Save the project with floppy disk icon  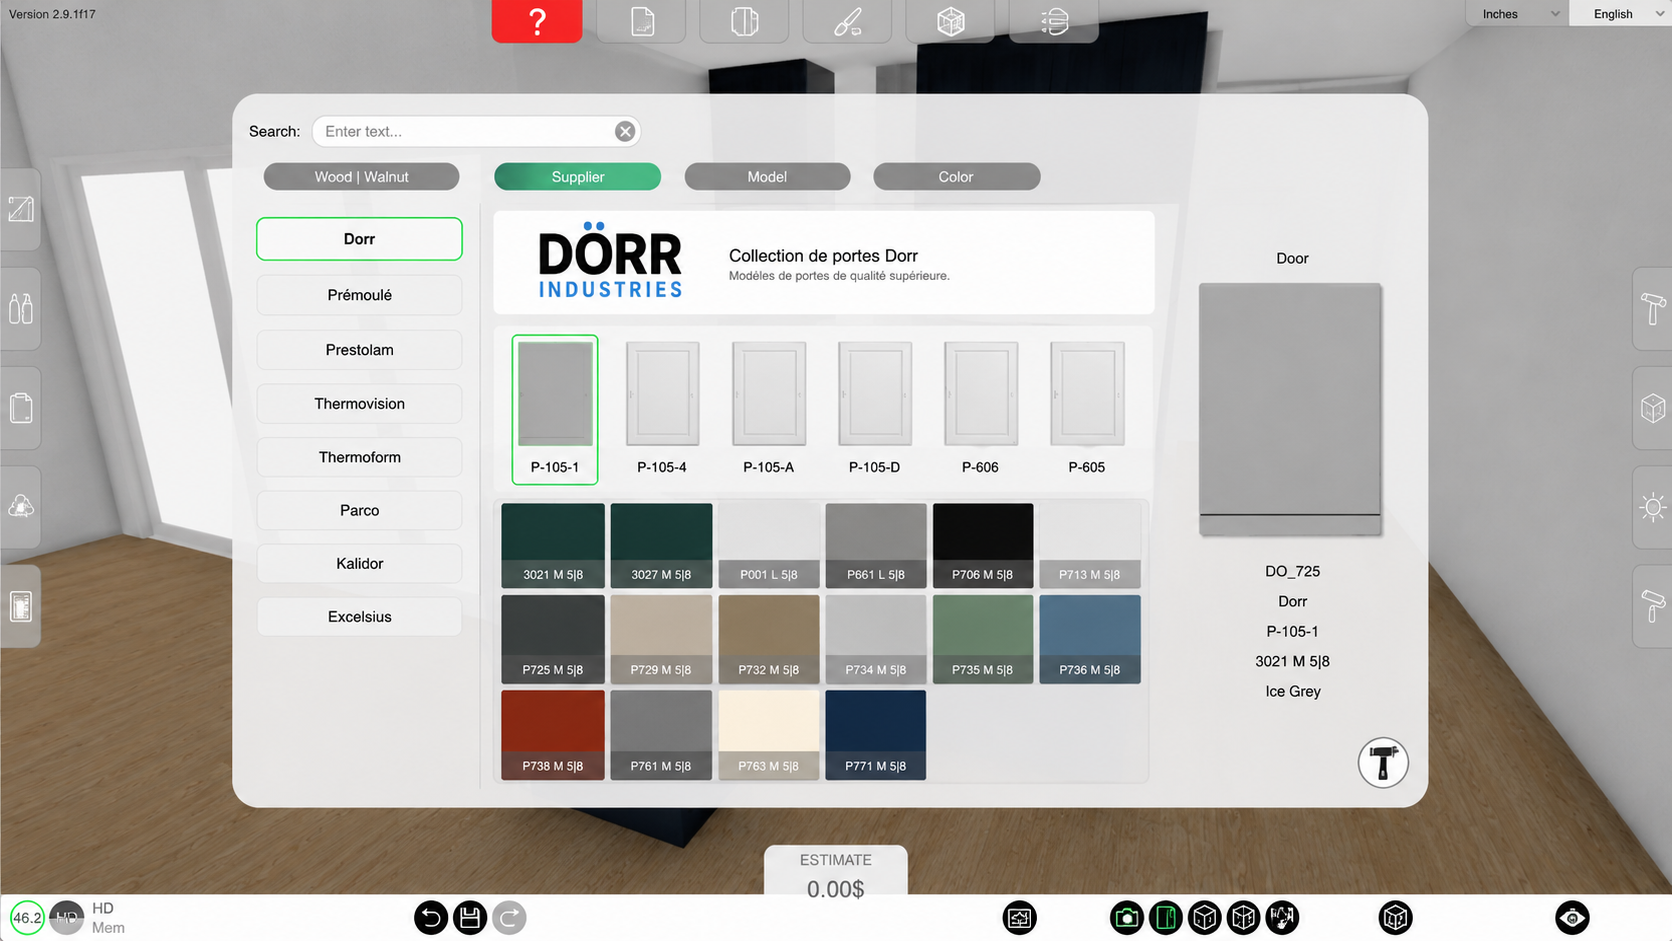[x=470, y=917]
